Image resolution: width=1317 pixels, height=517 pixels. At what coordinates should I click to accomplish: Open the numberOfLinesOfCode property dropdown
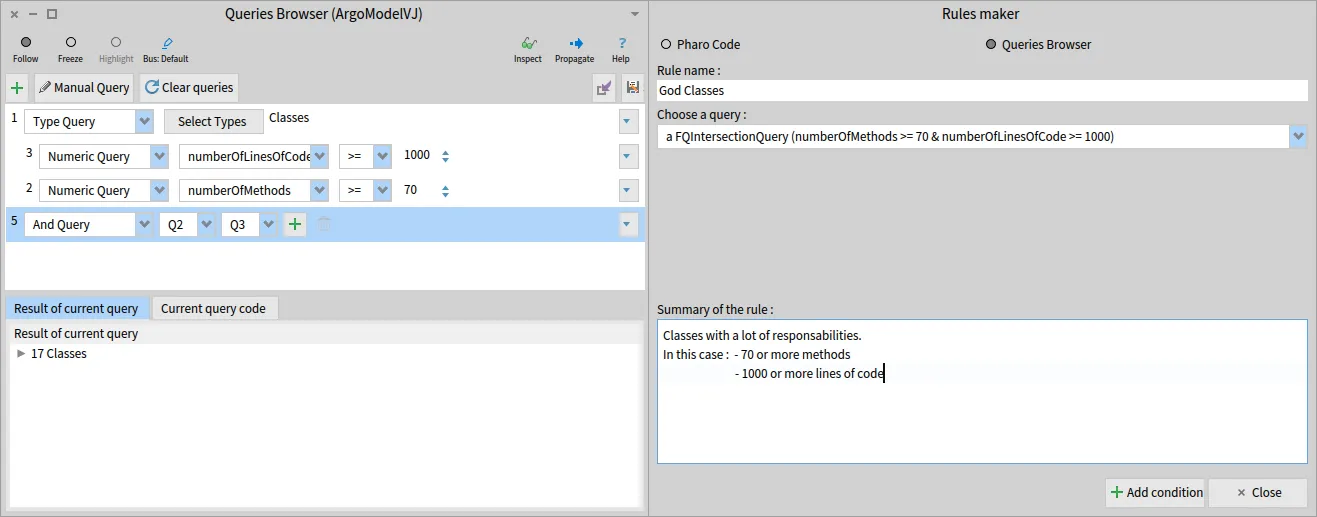click(x=320, y=157)
